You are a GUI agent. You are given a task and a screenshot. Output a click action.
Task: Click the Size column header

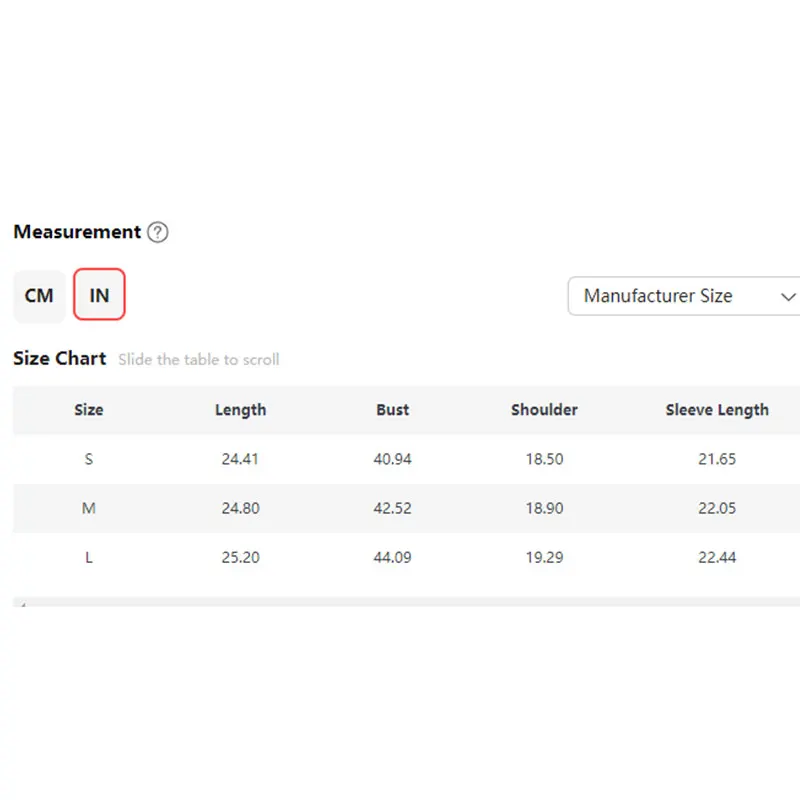pyautogui.click(x=89, y=410)
